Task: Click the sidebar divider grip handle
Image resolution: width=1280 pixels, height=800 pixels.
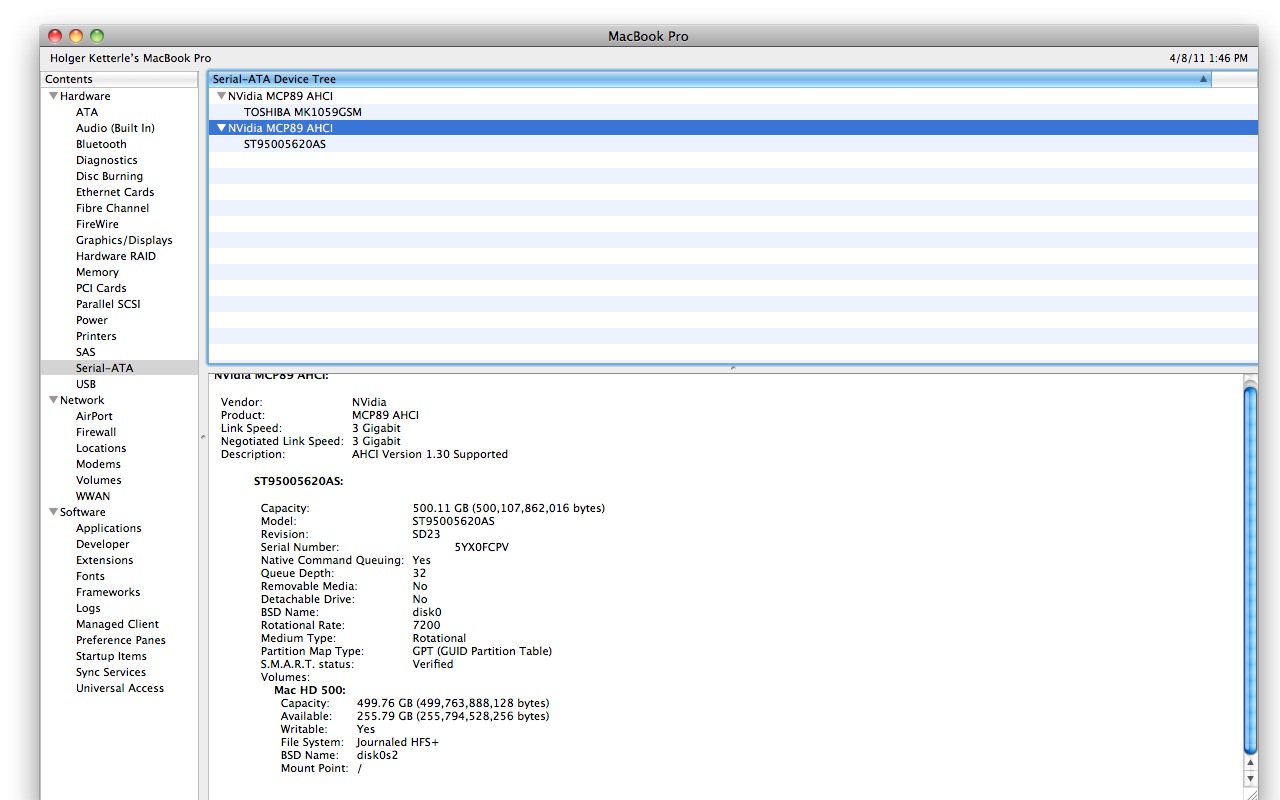Action: pyautogui.click(x=203, y=438)
